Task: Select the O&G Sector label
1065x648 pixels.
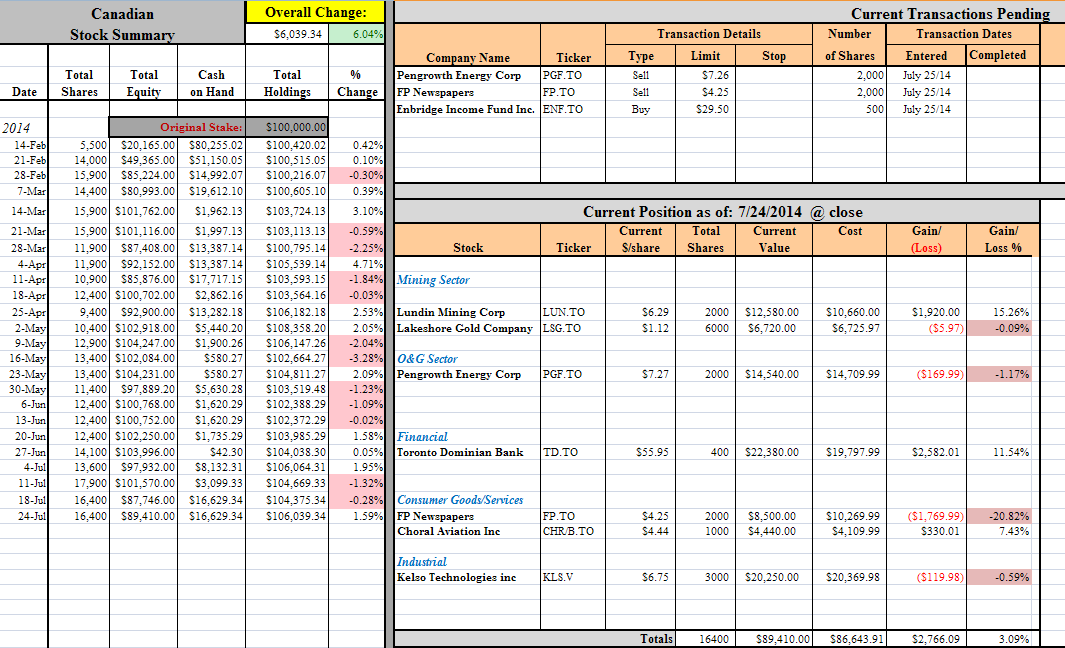Action: 427,359
